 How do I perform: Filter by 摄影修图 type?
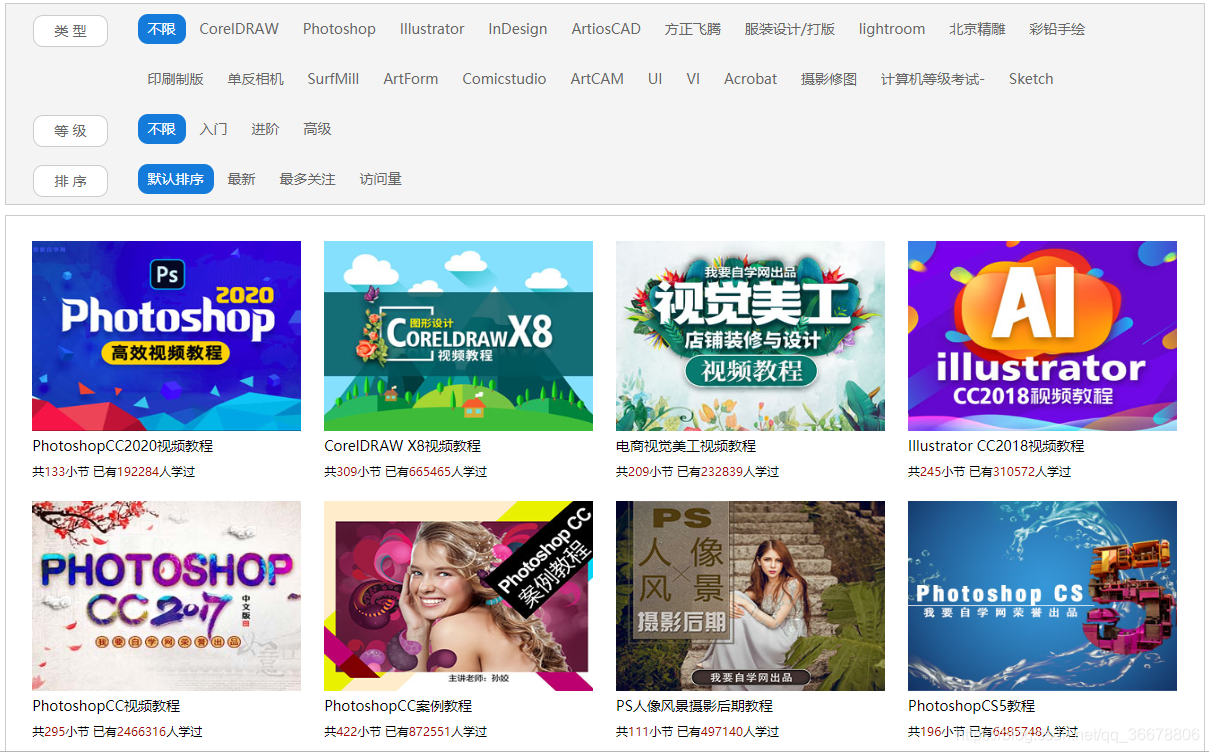pyautogui.click(x=829, y=79)
